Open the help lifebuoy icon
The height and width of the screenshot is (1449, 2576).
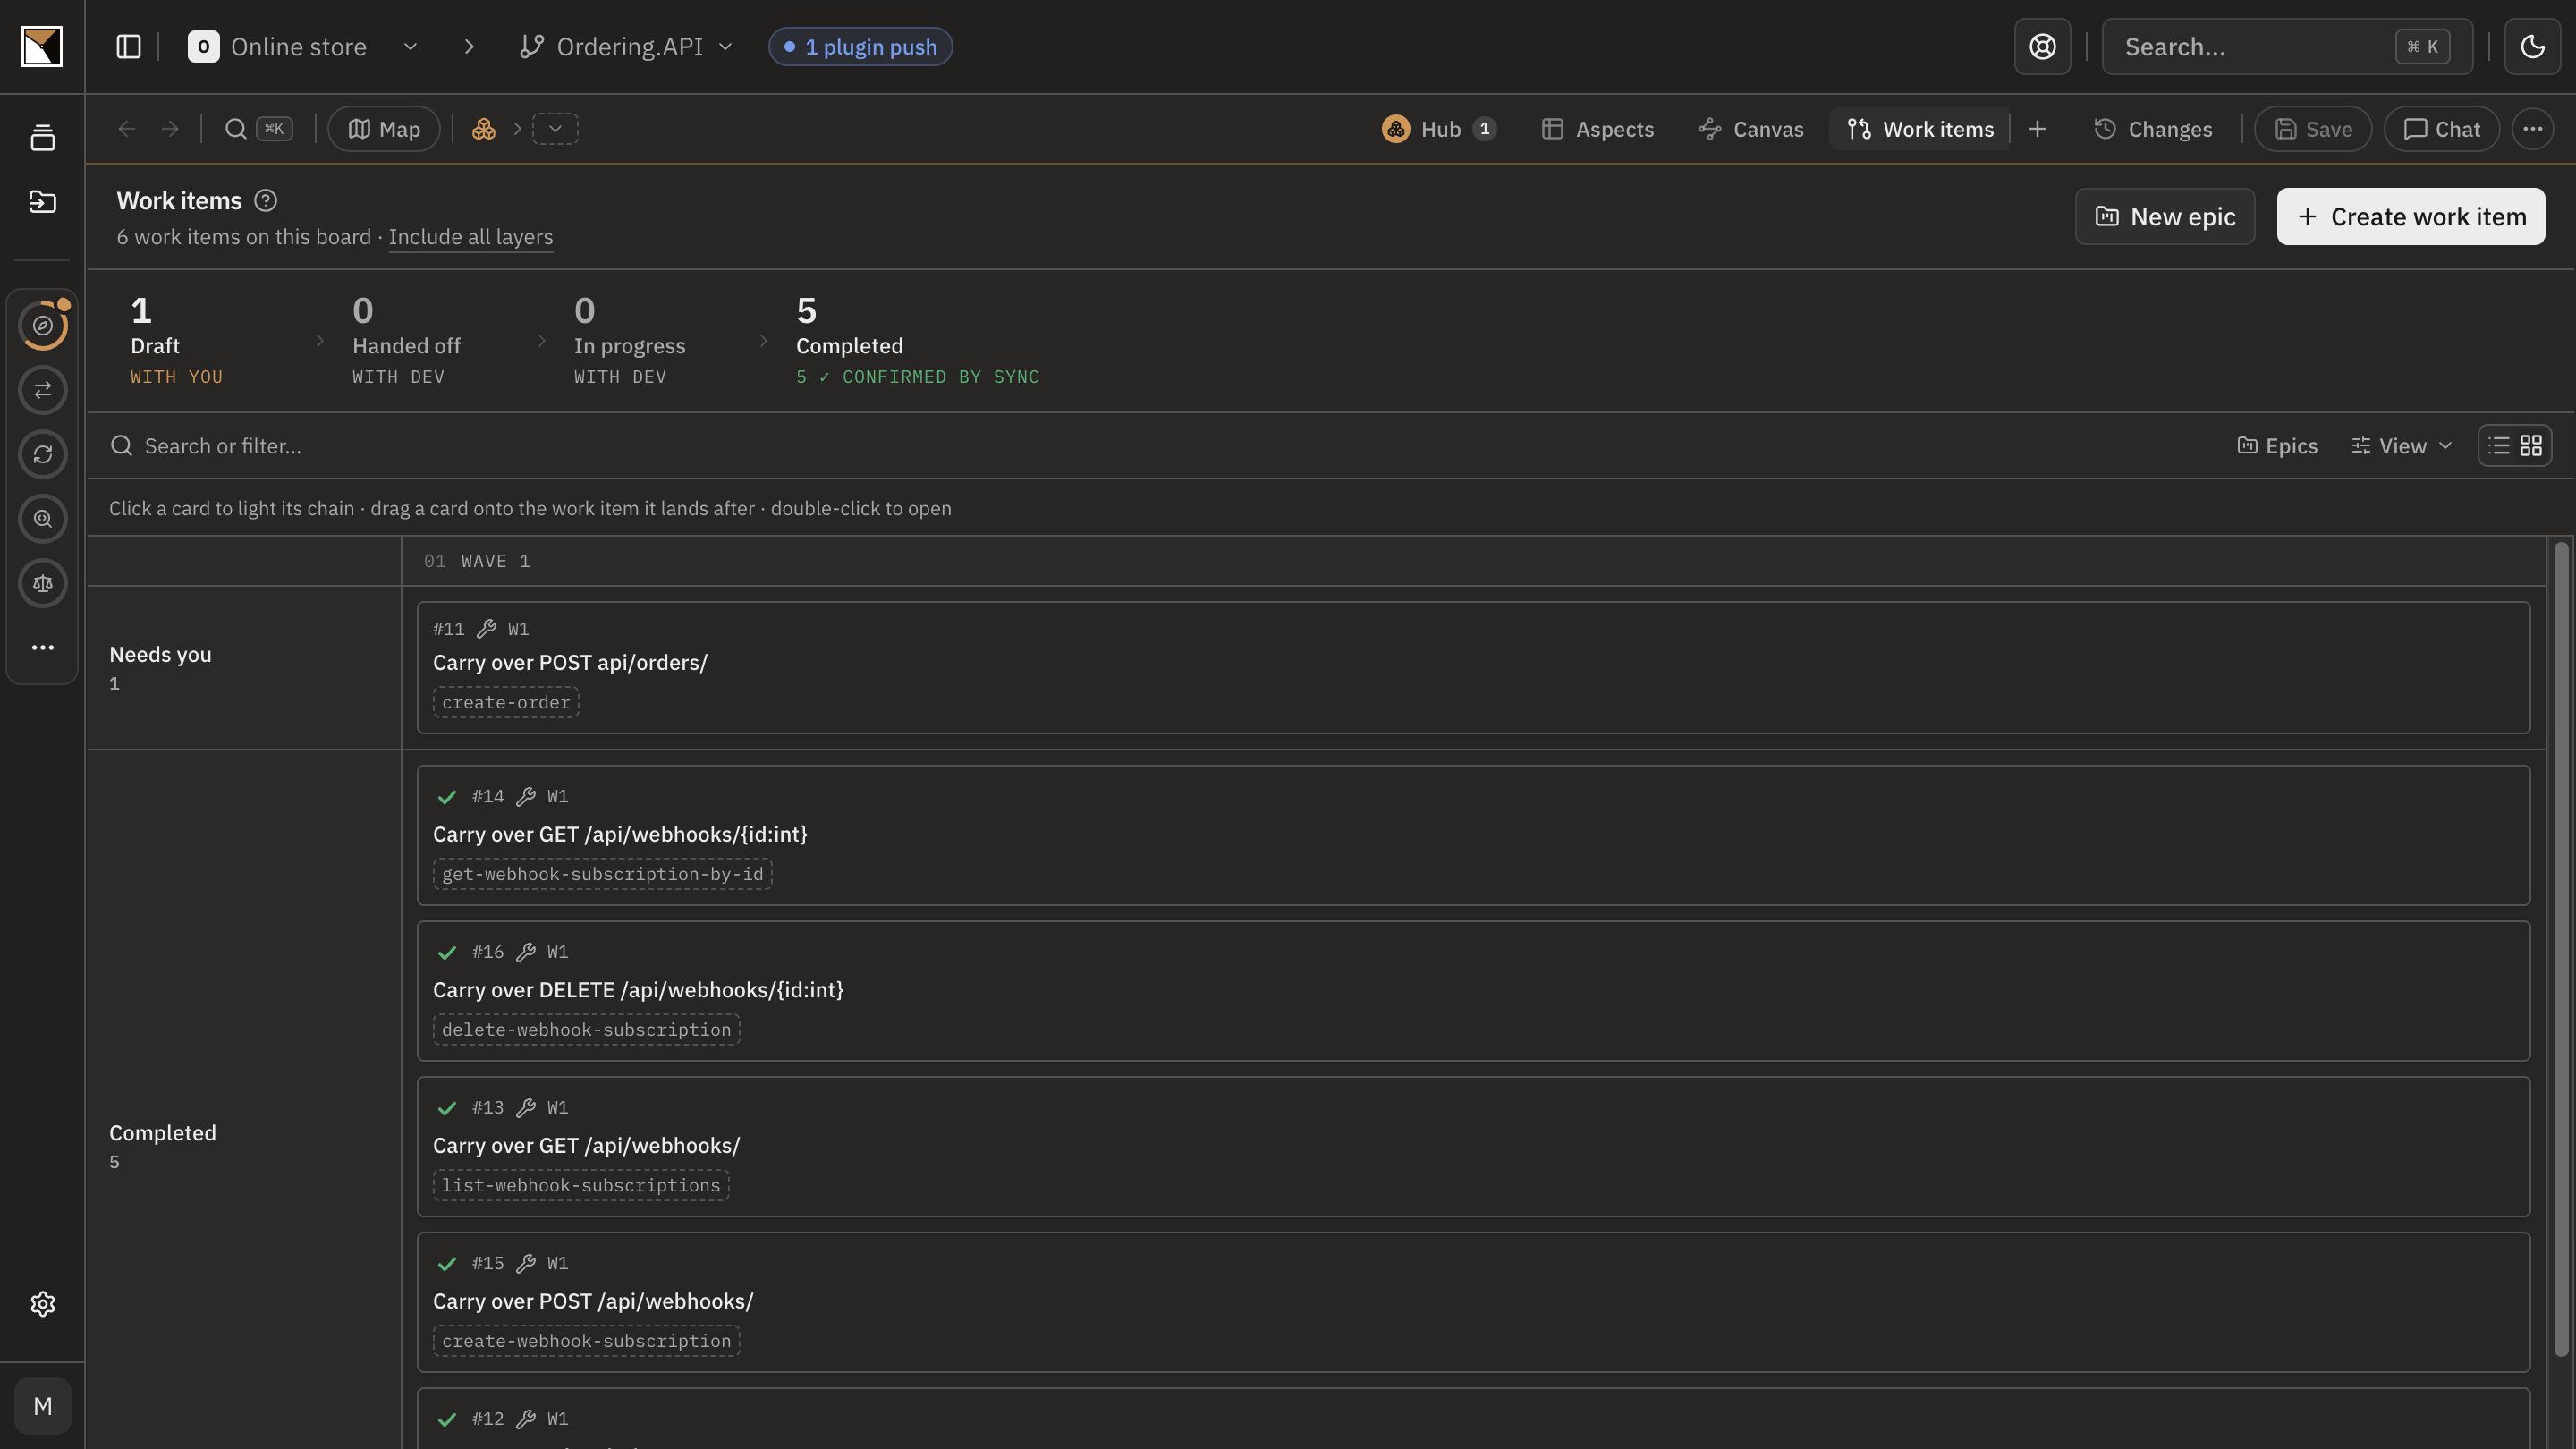2042,47
